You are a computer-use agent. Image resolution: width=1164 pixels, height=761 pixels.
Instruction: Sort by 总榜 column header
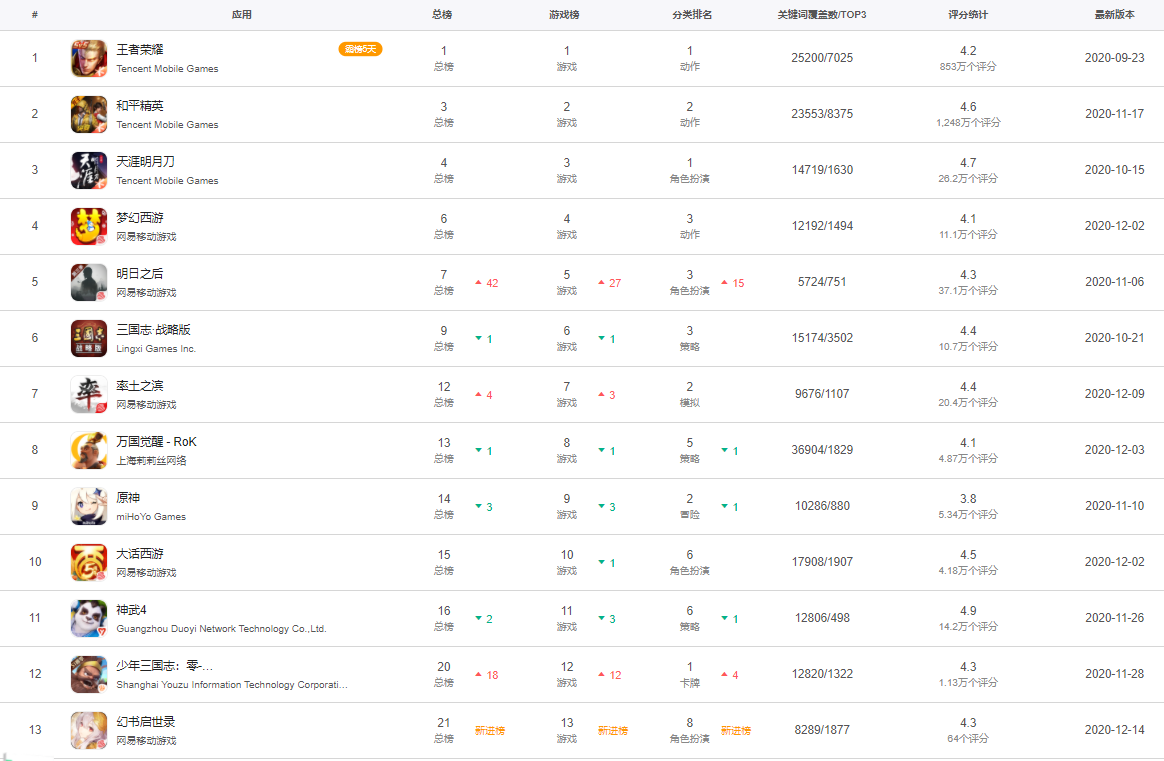click(x=442, y=15)
